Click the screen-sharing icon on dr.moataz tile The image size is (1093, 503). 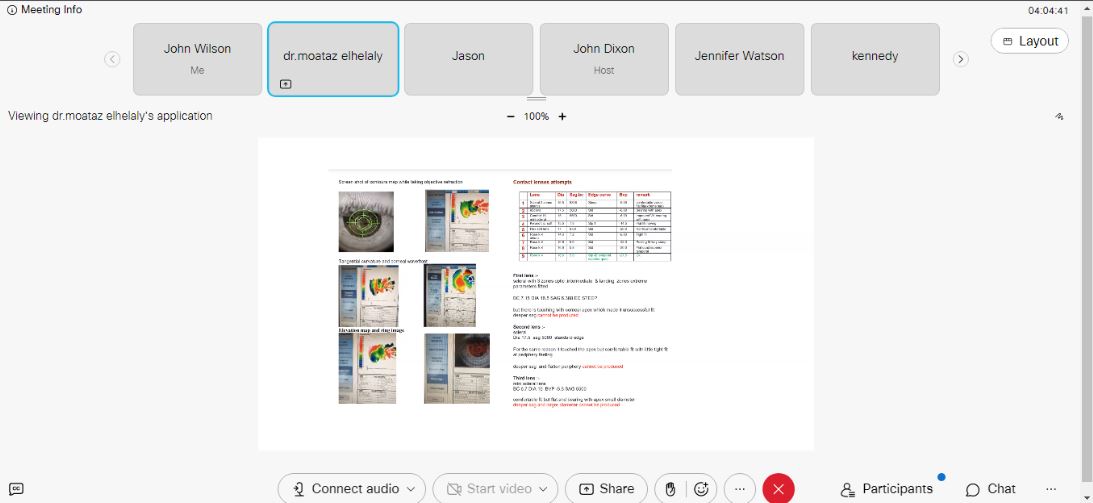point(286,84)
